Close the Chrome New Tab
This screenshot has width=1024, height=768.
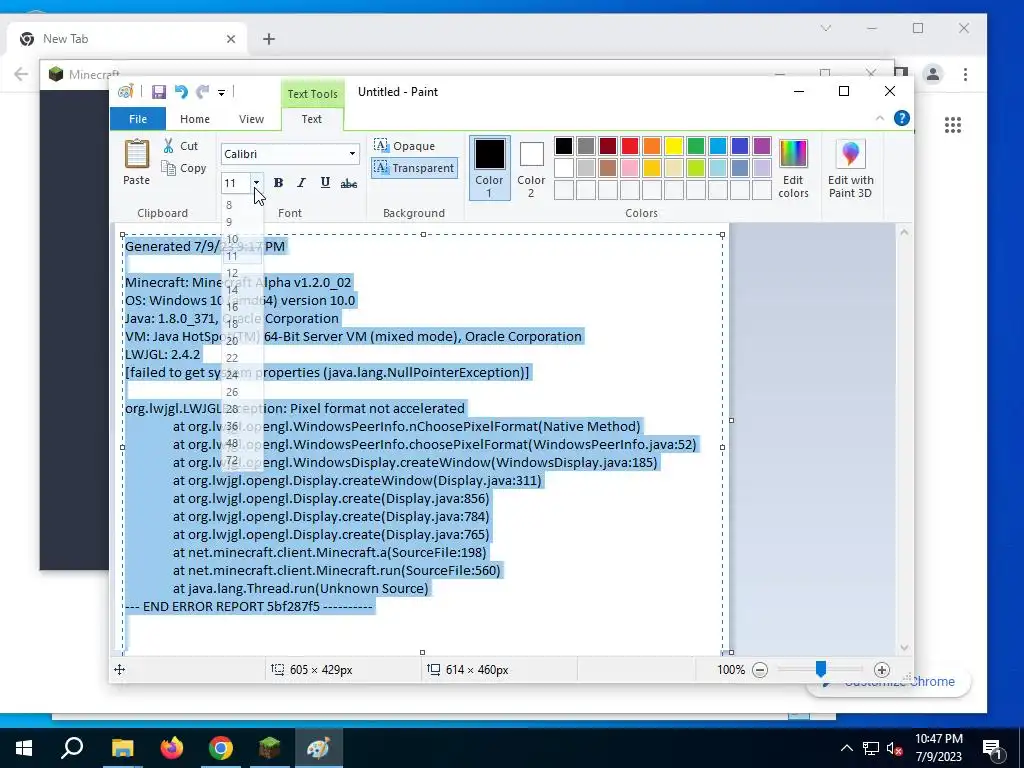[x=231, y=39]
